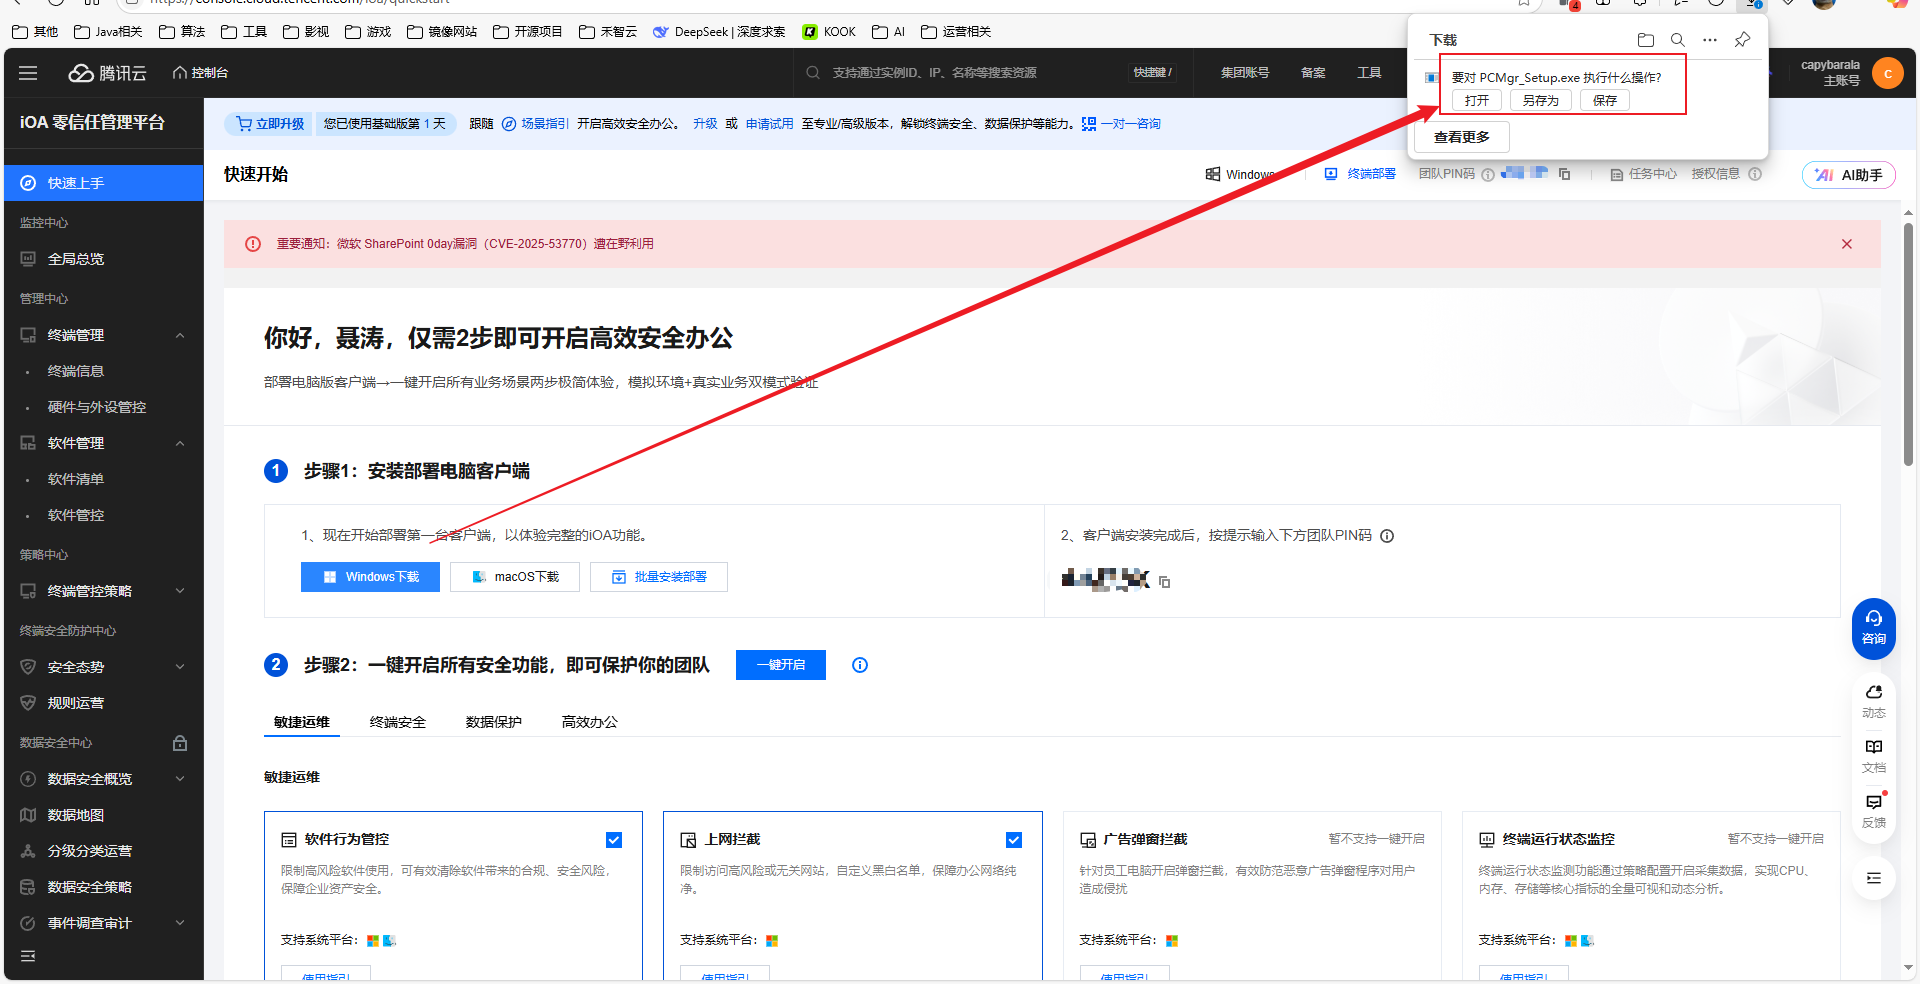Open the more options (…) in 下载 popup

coord(1710,40)
